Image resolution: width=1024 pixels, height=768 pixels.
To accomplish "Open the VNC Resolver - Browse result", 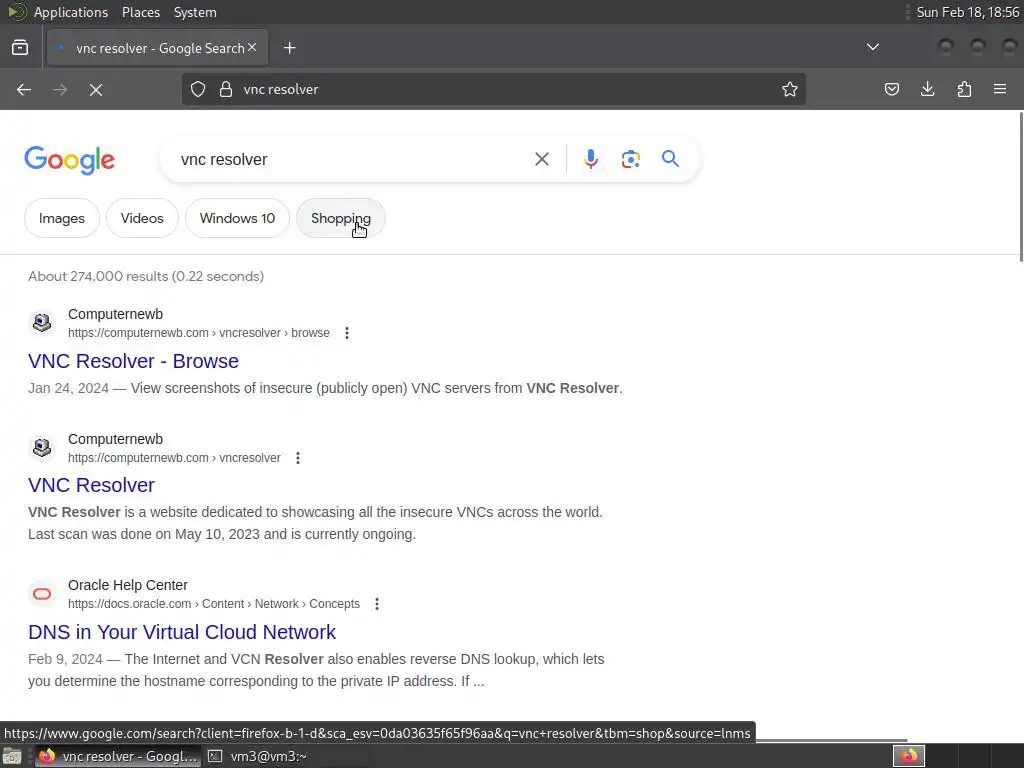I will [x=133, y=361].
